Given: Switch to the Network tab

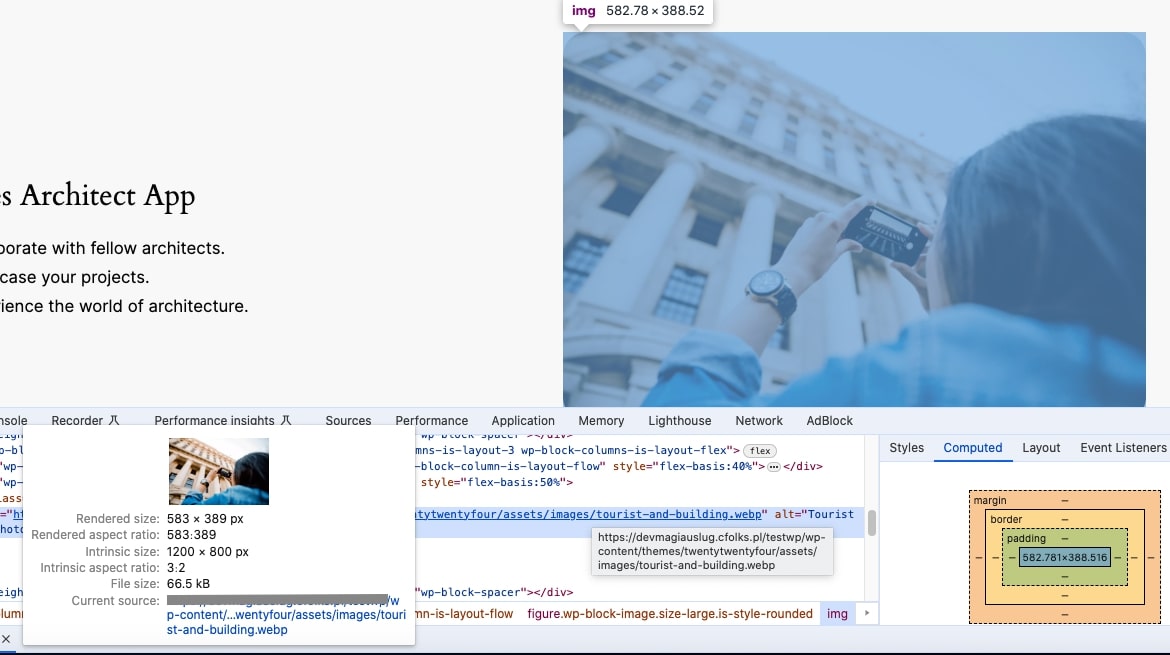Looking at the screenshot, I should 759,421.
